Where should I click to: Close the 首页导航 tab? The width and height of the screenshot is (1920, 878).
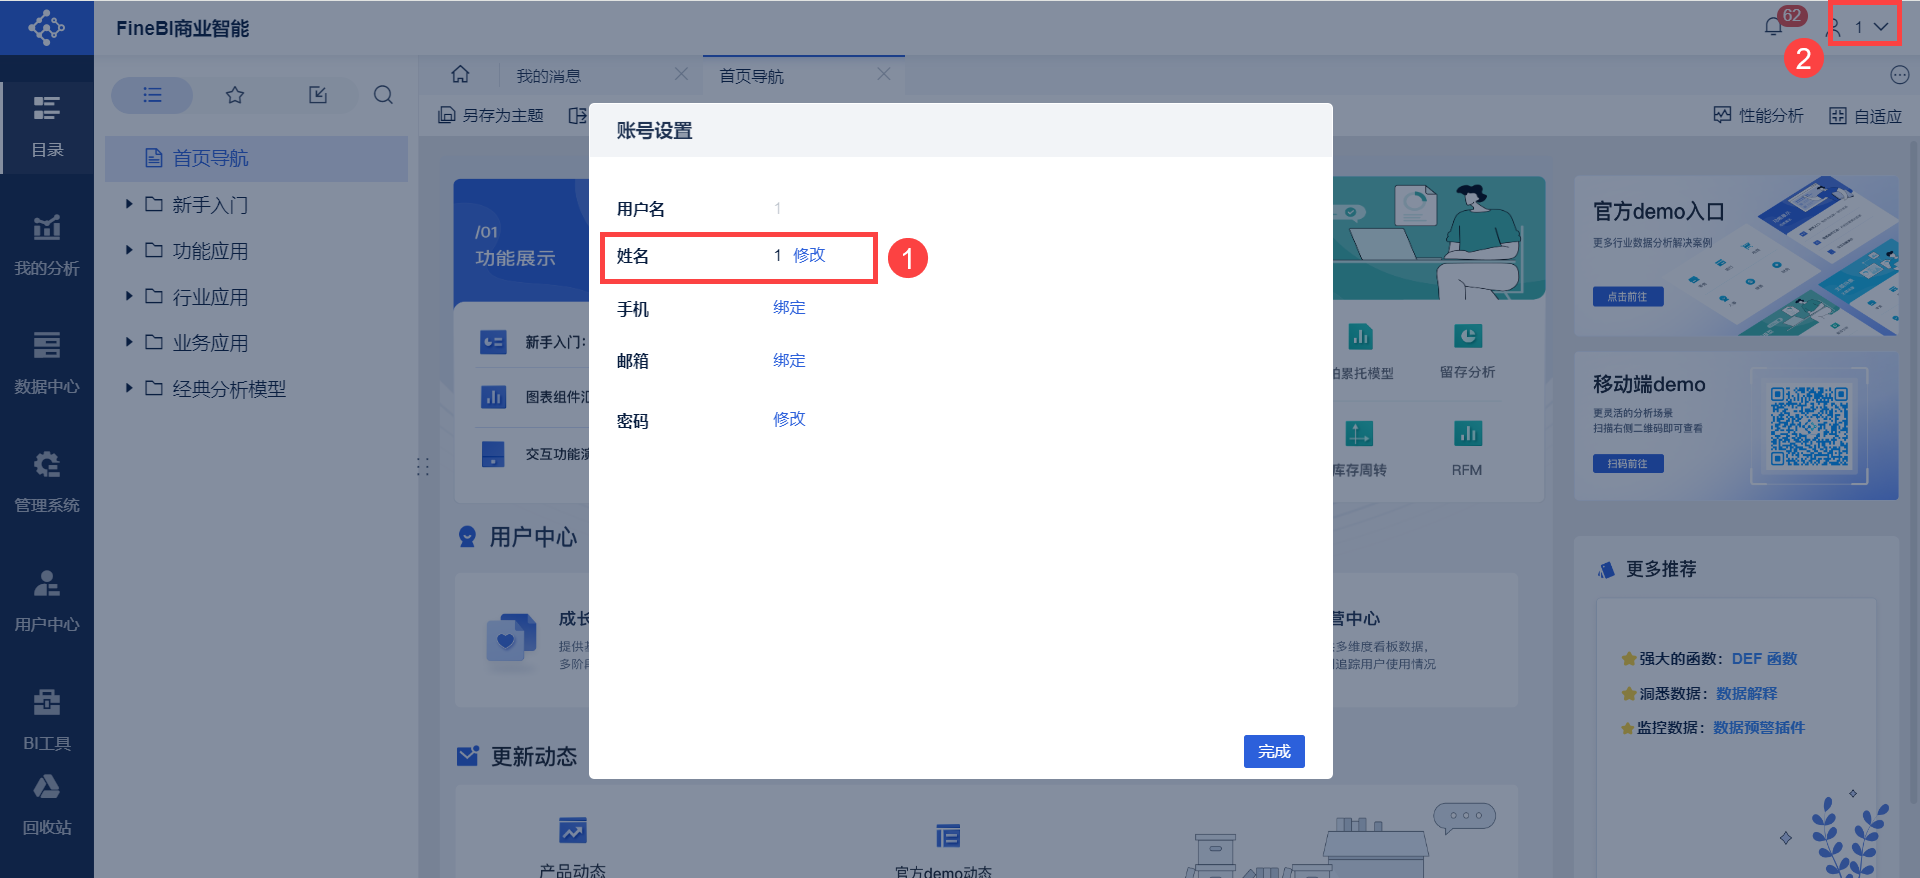coord(884,74)
